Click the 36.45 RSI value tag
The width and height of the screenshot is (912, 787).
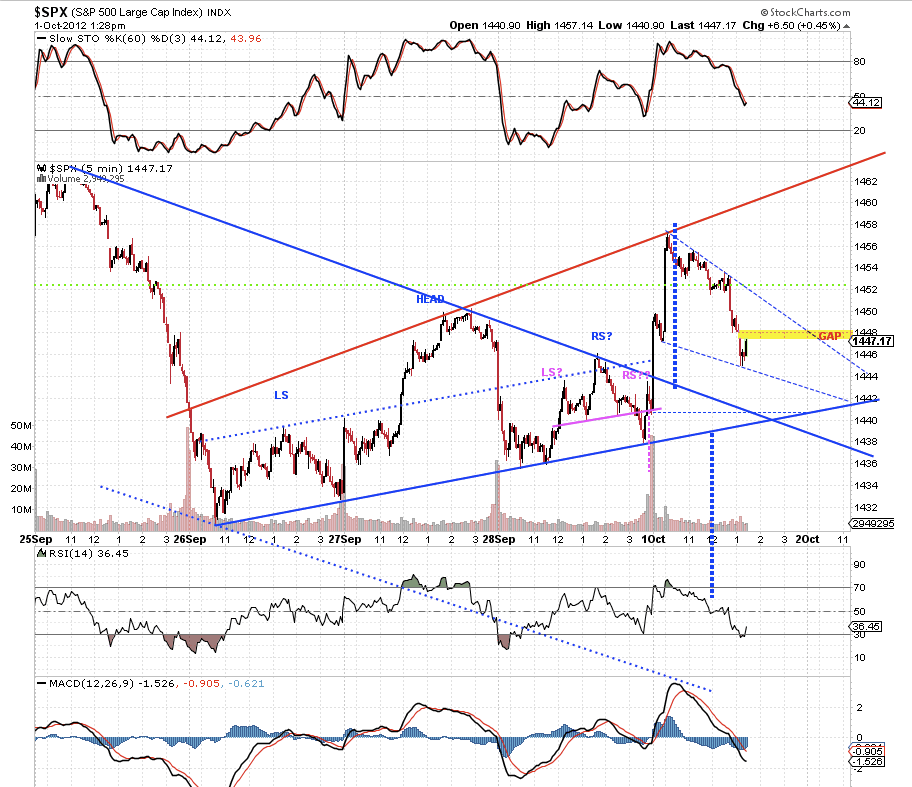866,626
